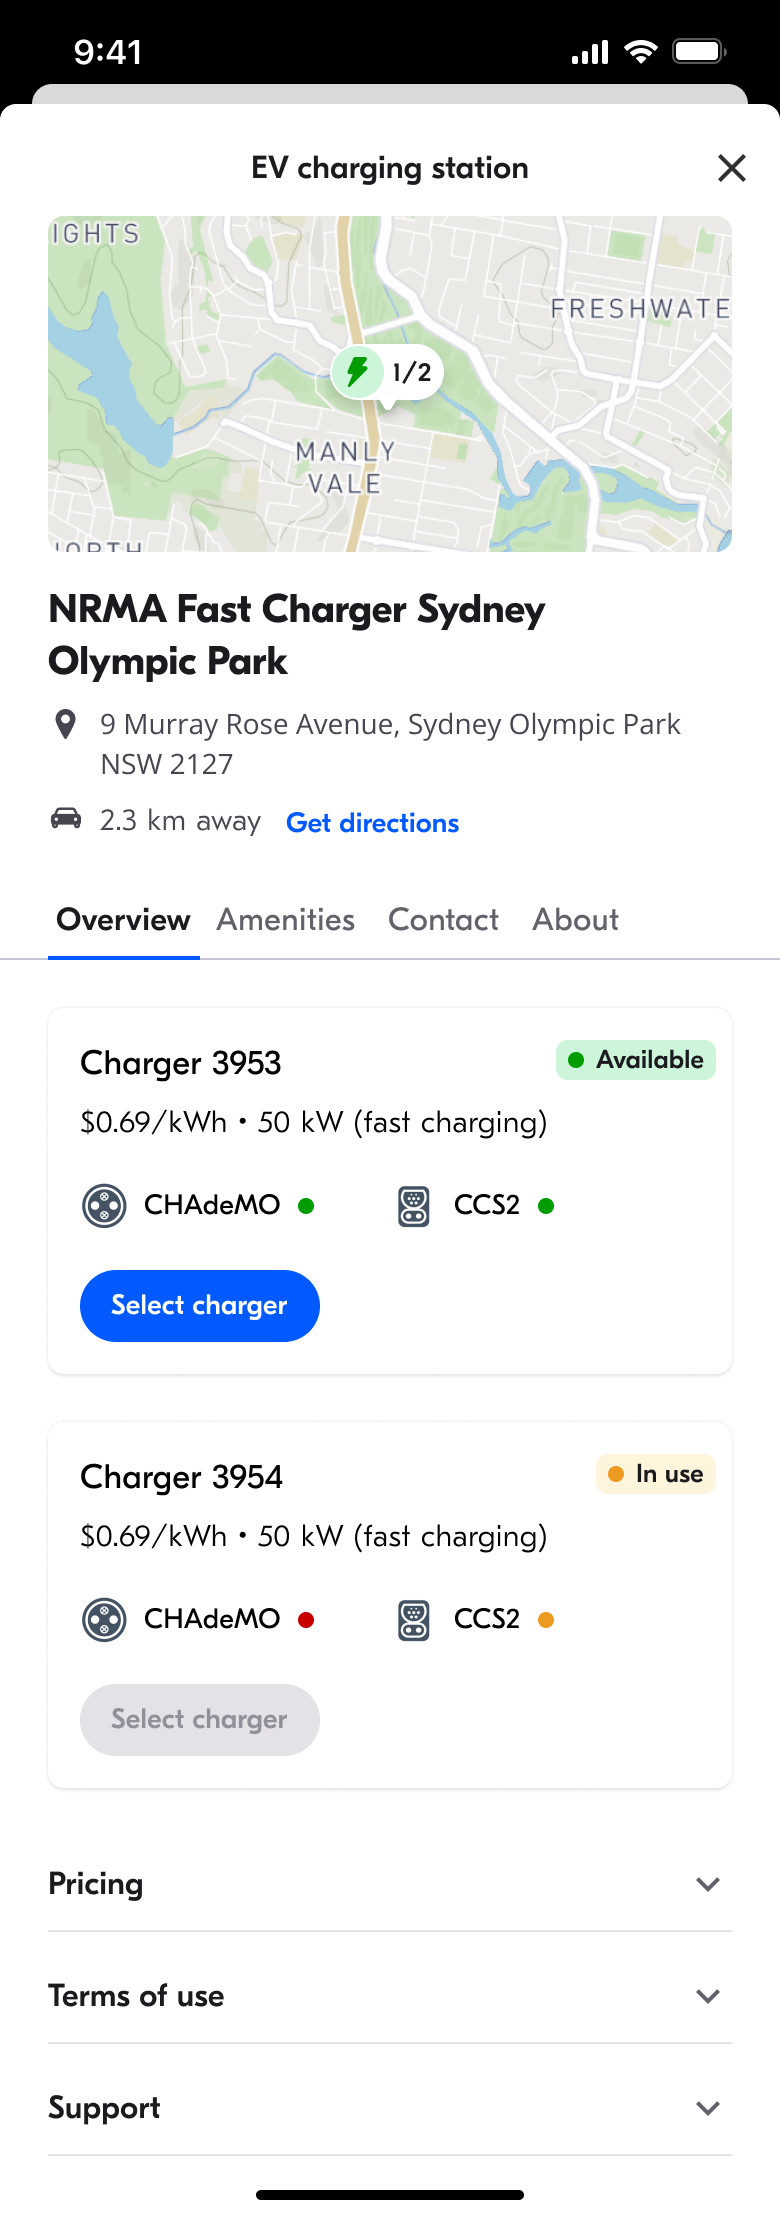Tap the location pin icon by address
The height and width of the screenshot is (2216, 780).
66,724
